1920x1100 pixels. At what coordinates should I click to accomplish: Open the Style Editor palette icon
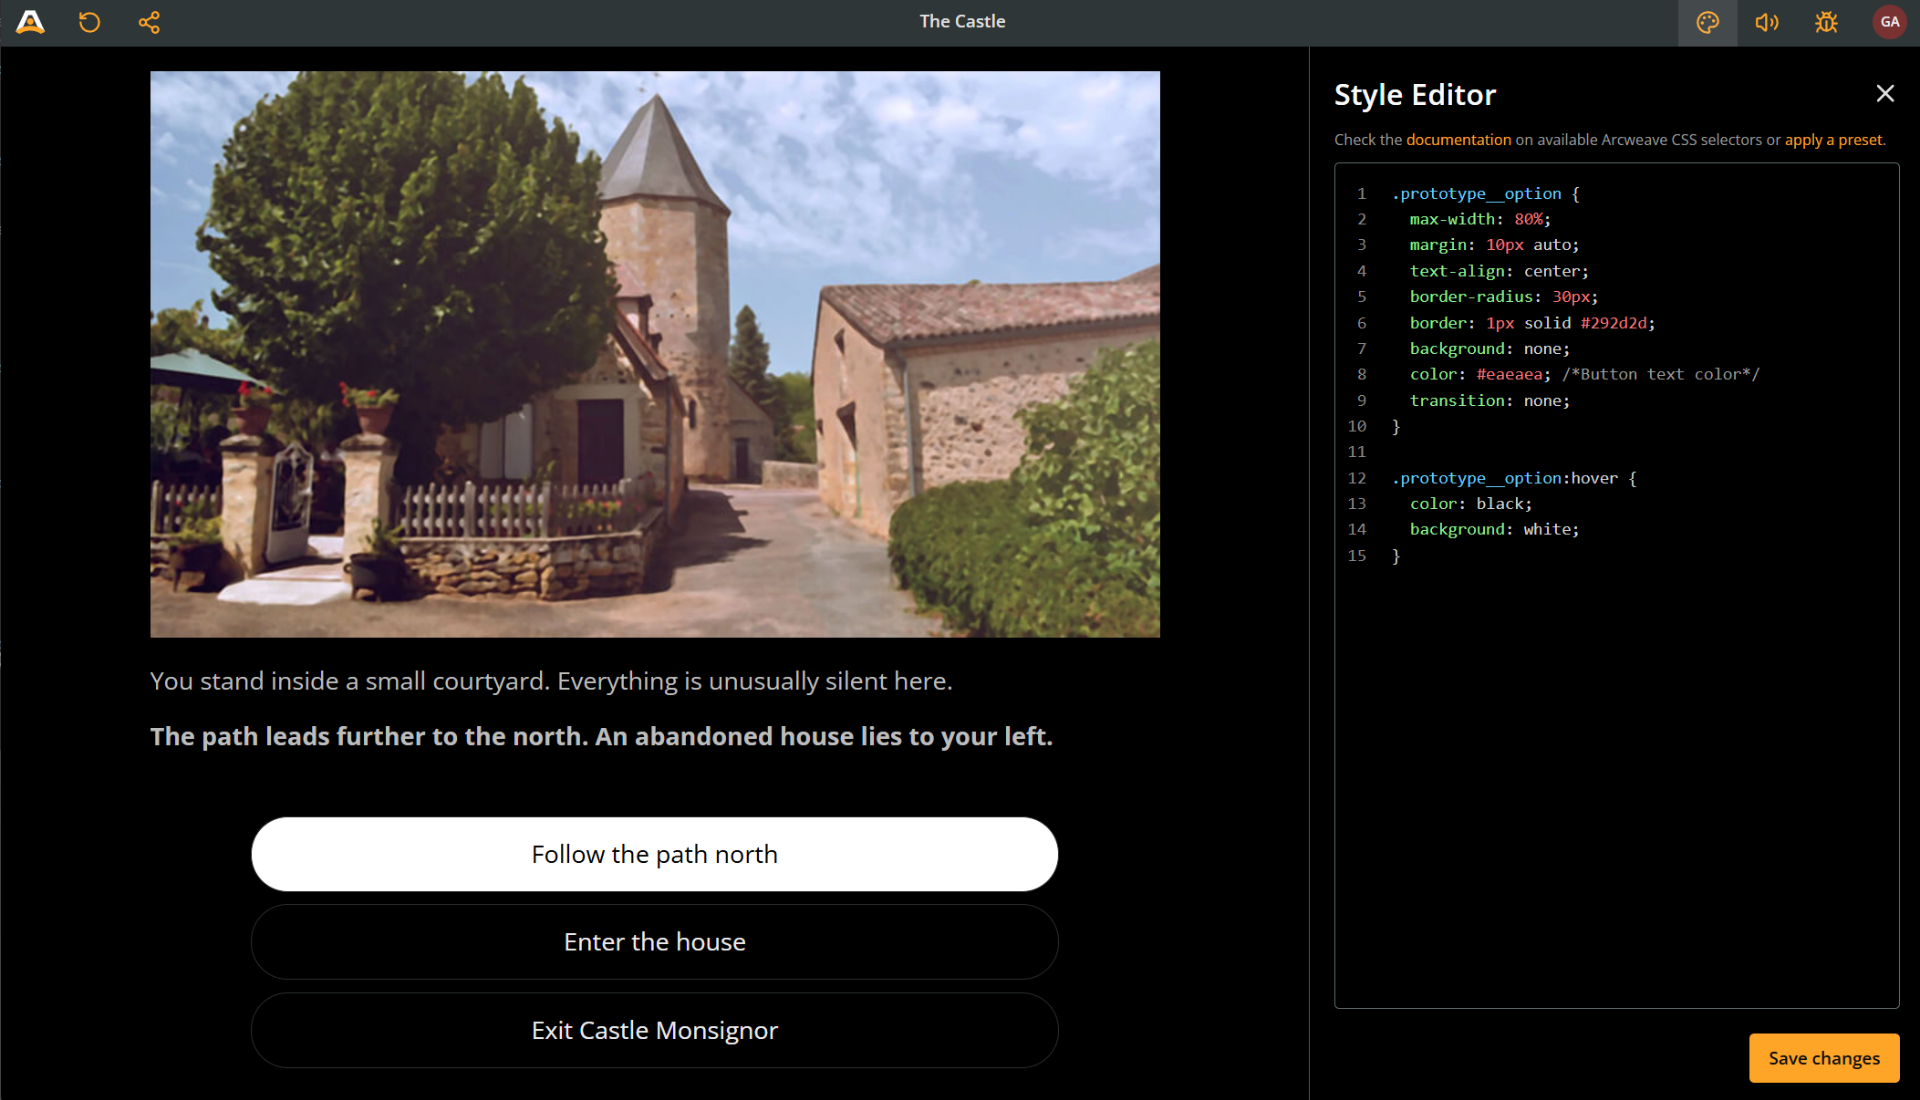[1707, 22]
